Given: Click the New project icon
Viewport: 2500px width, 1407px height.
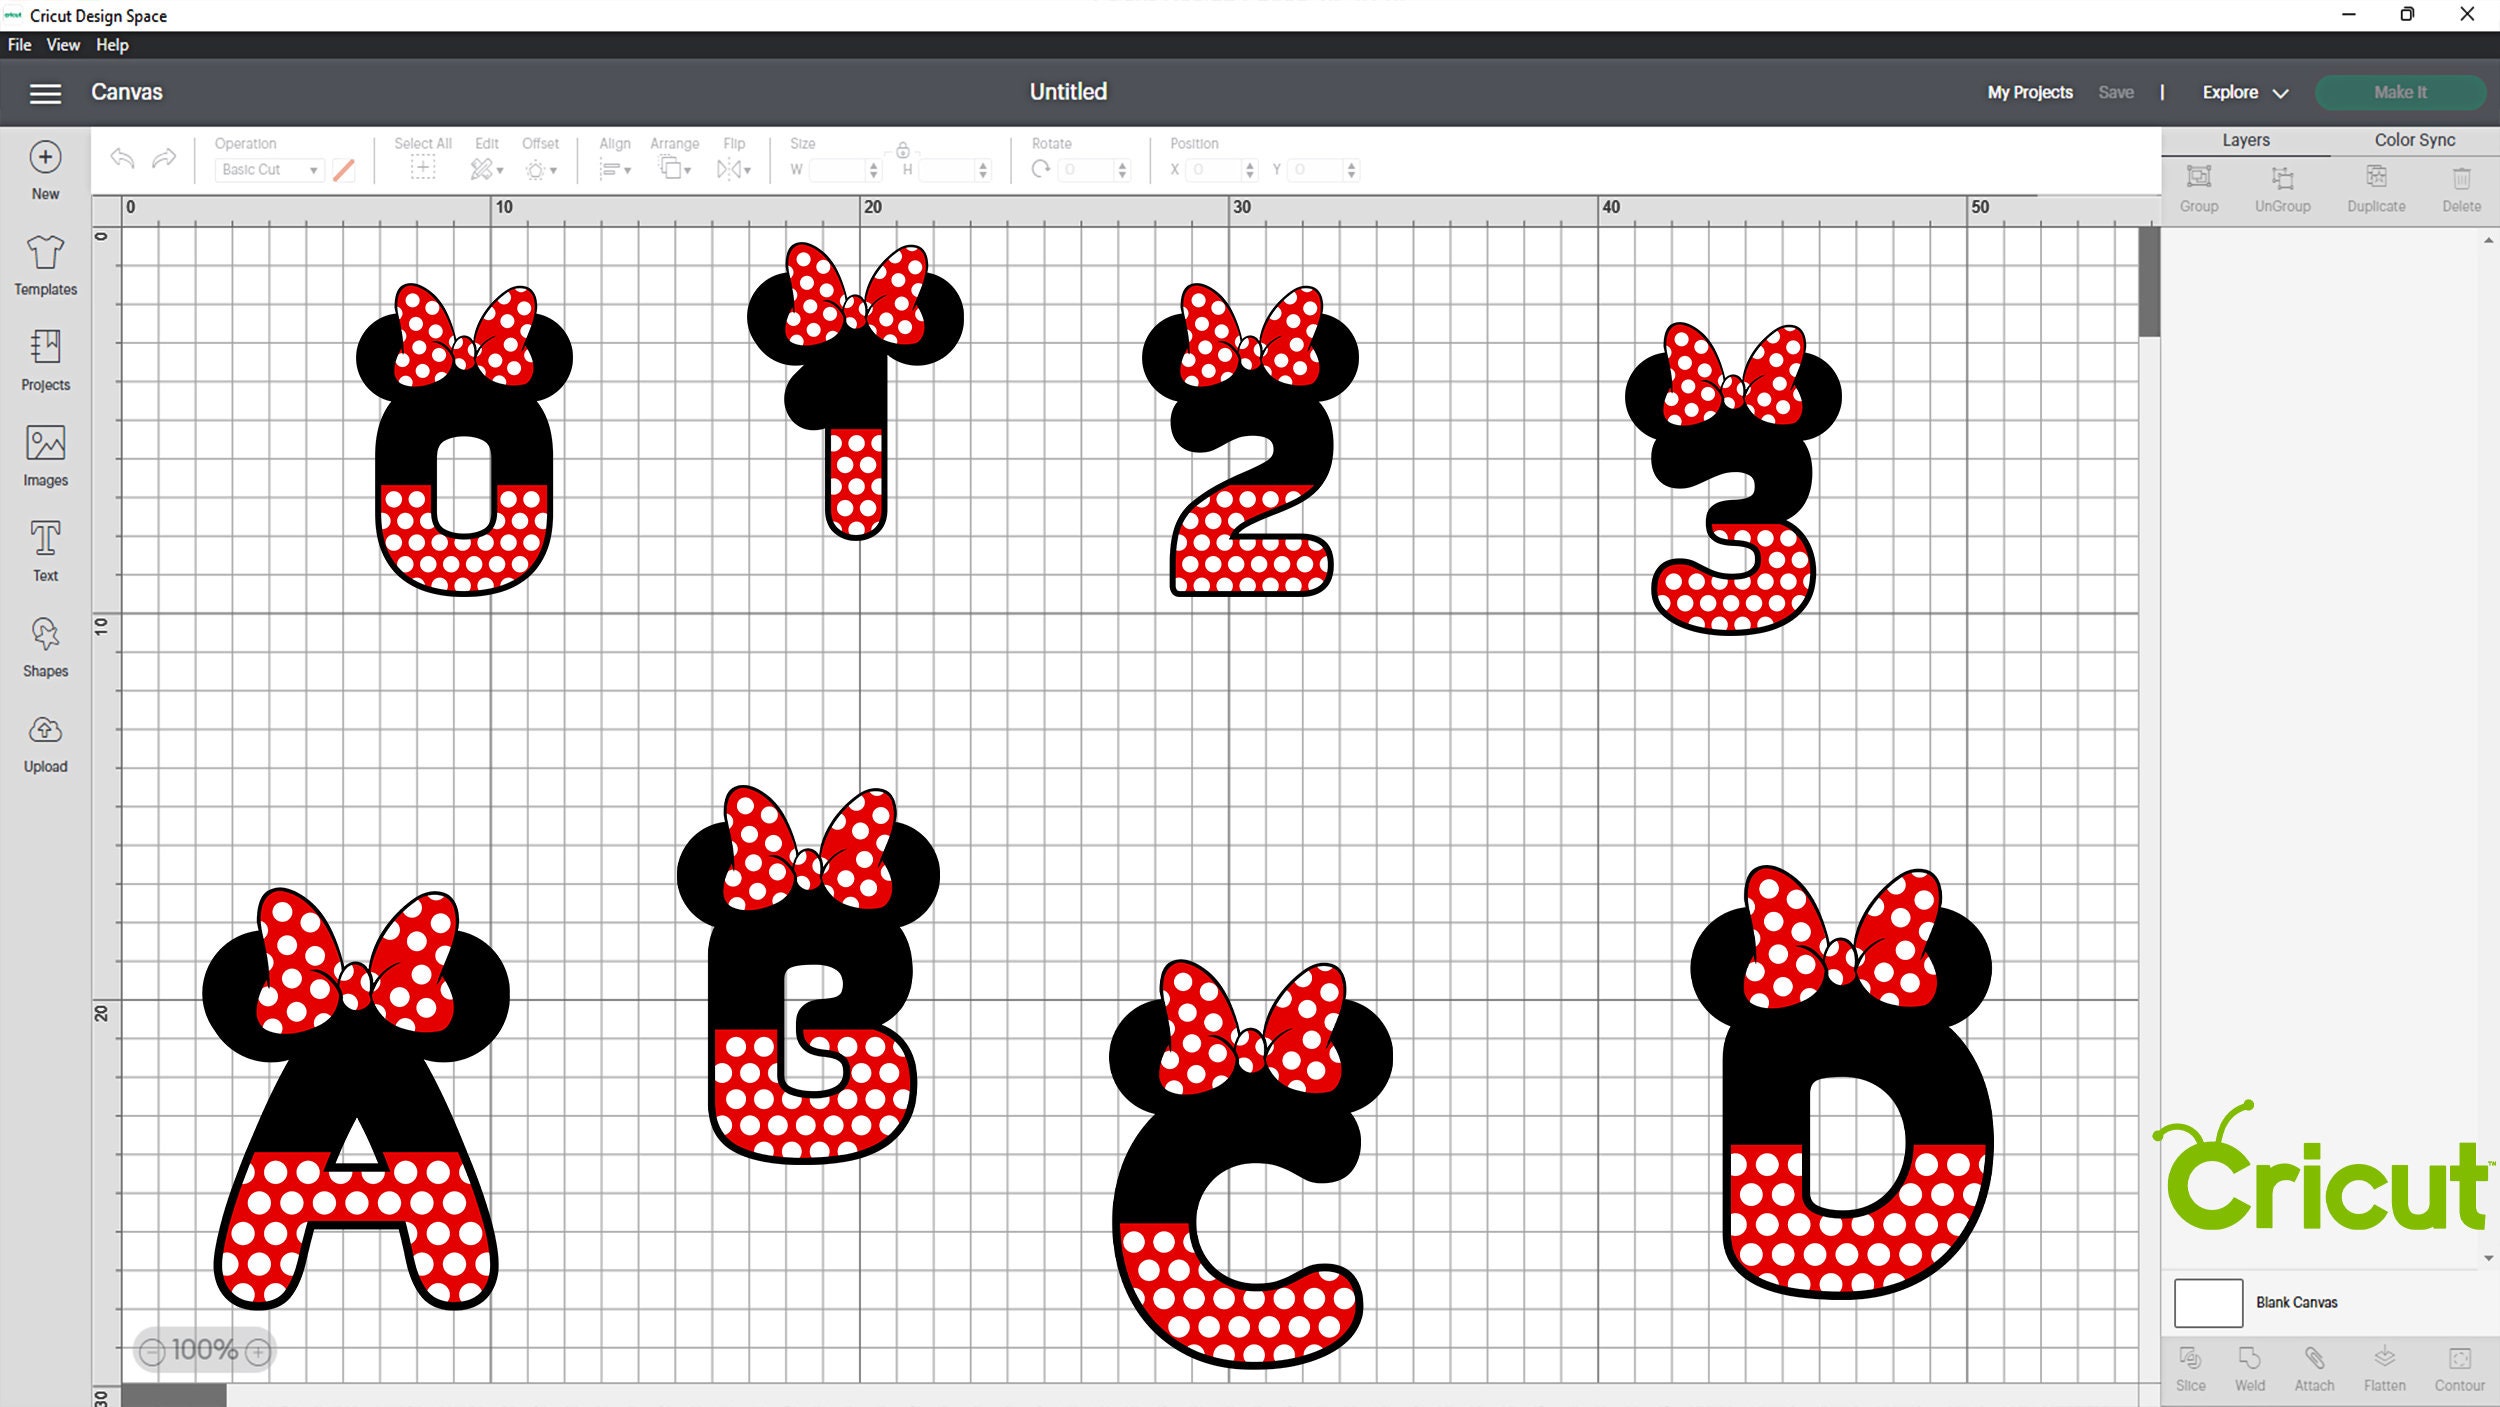Looking at the screenshot, I should pyautogui.click(x=45, y=157).
